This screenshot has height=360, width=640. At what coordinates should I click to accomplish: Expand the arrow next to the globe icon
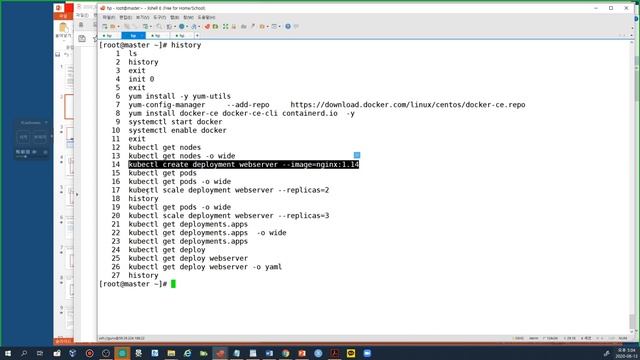[x=187, y=27]
